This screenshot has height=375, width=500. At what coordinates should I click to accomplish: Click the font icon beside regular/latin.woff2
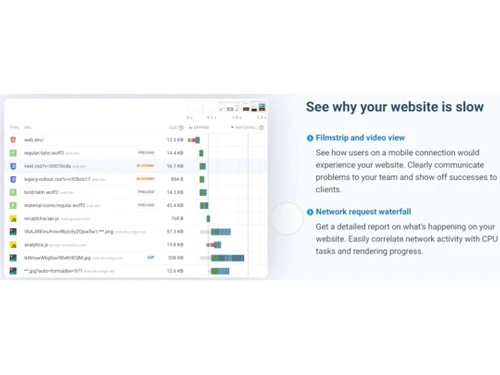[13, 153]
